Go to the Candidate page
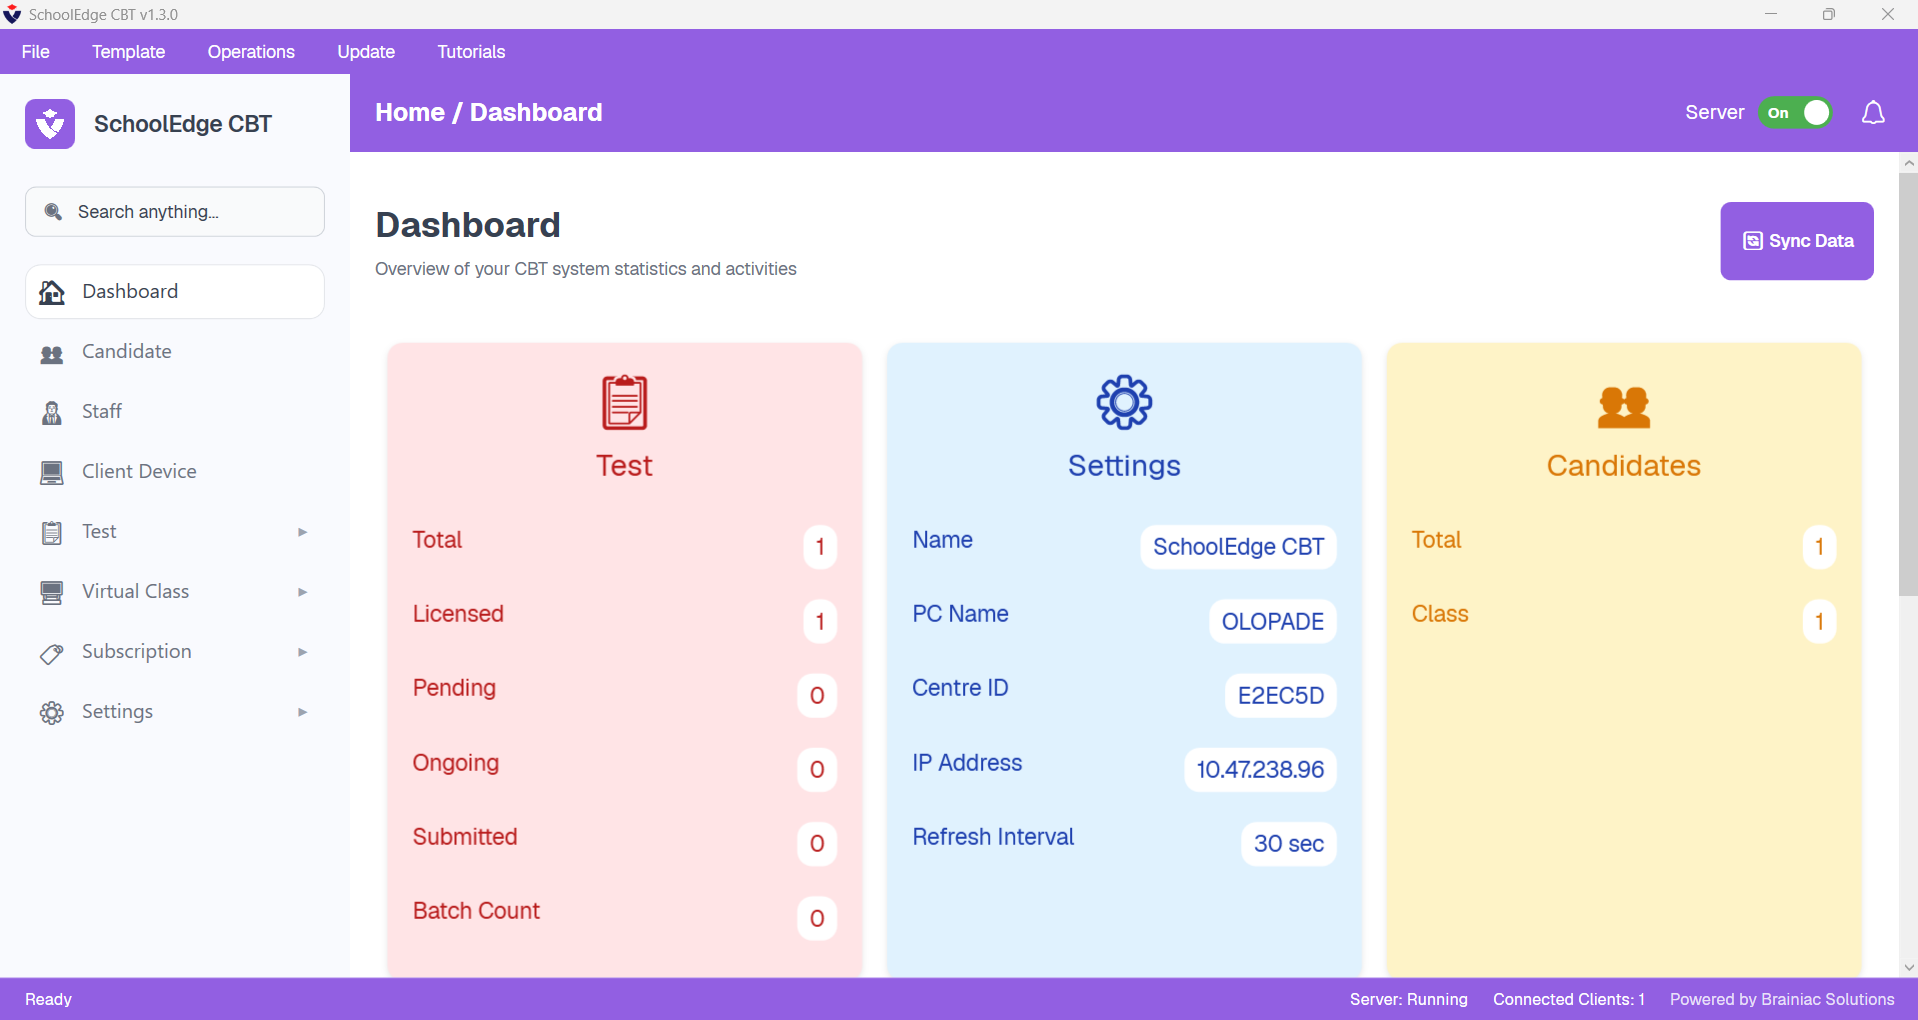Viewport: 1918px width, 1020px height. 175,352
